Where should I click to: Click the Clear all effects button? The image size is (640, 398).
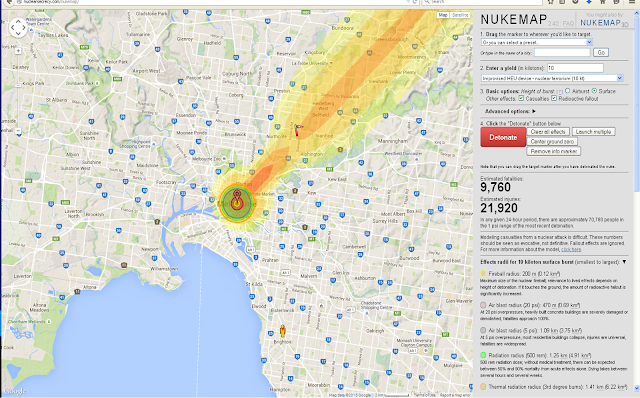(x=548, y=132)
